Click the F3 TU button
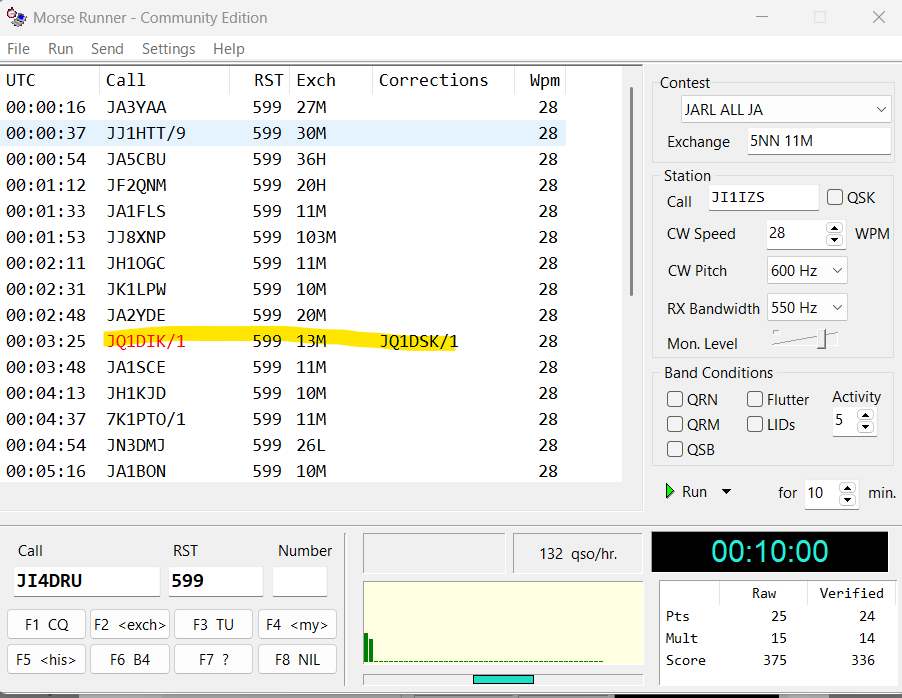Image resolution: width=902 pixels, height=698 pixels. click(213, 624)
